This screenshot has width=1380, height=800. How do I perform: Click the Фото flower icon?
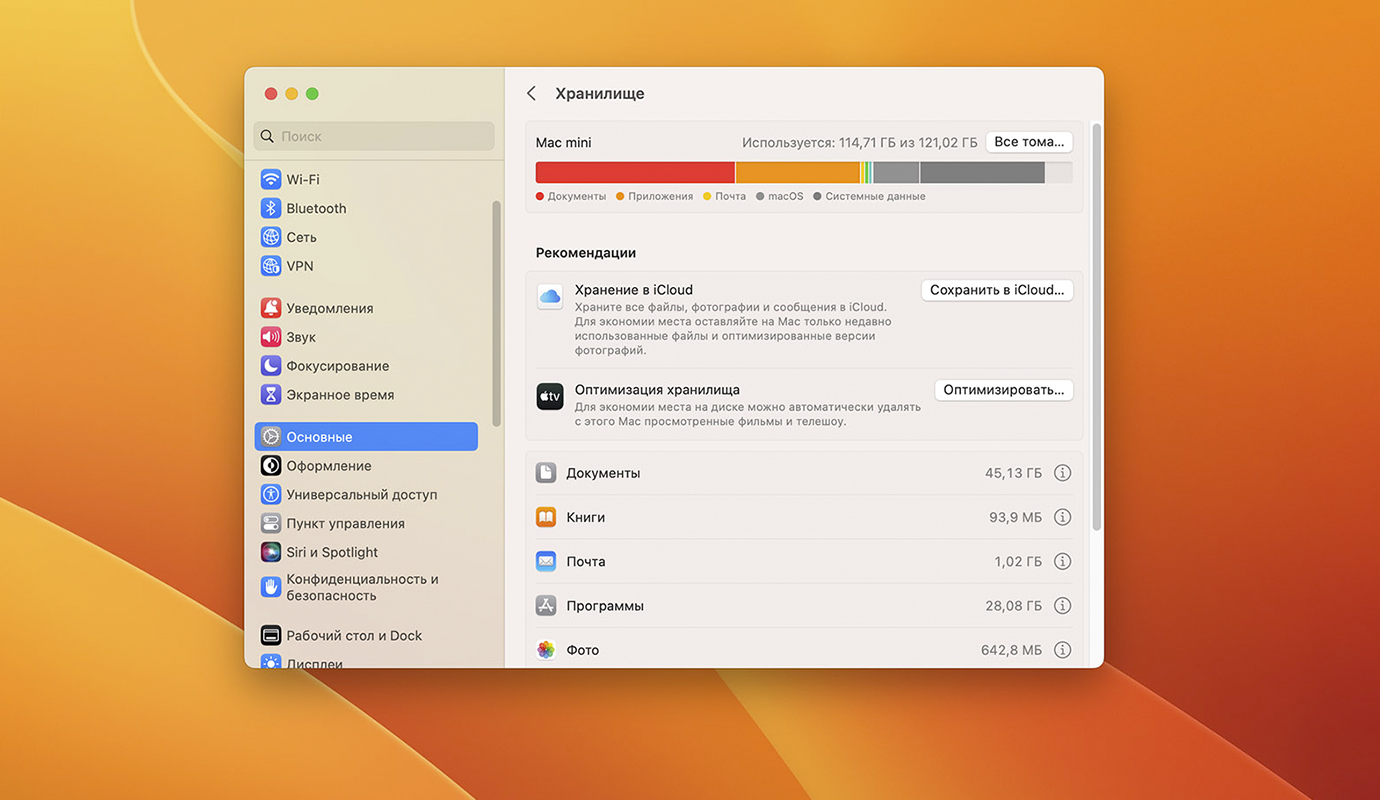click(546, 650)
